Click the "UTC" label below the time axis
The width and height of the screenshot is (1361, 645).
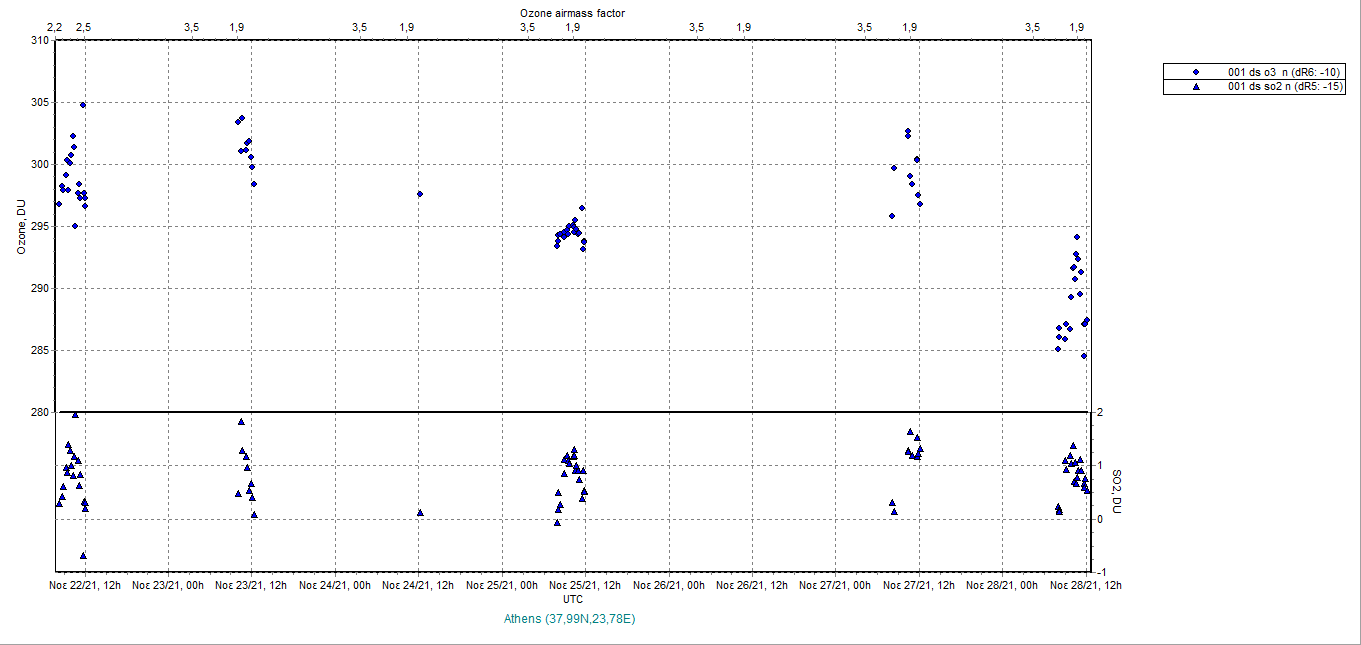pos(573,599)
